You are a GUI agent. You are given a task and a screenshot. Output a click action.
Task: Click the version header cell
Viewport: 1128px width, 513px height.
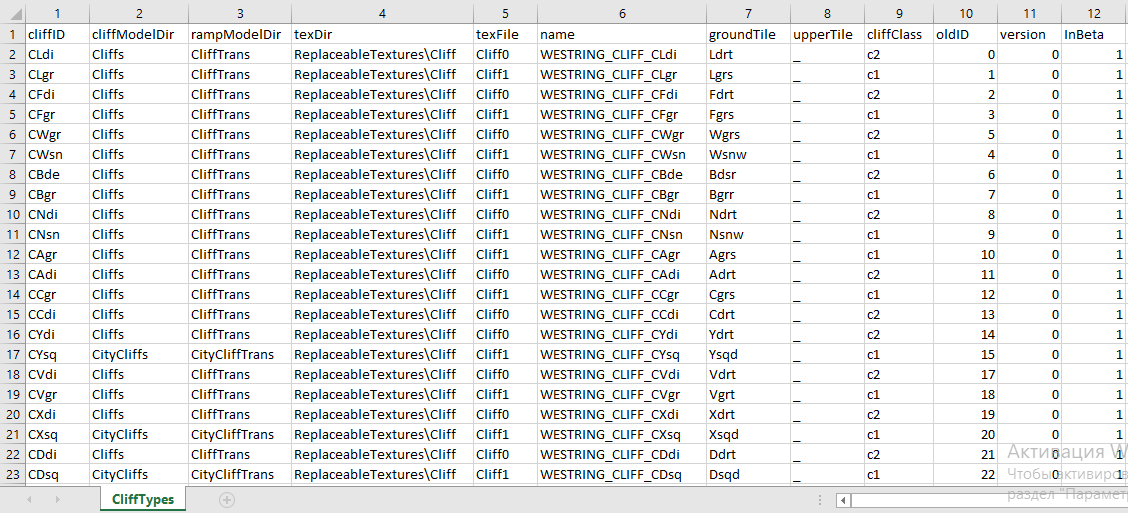pos(1029,34)
